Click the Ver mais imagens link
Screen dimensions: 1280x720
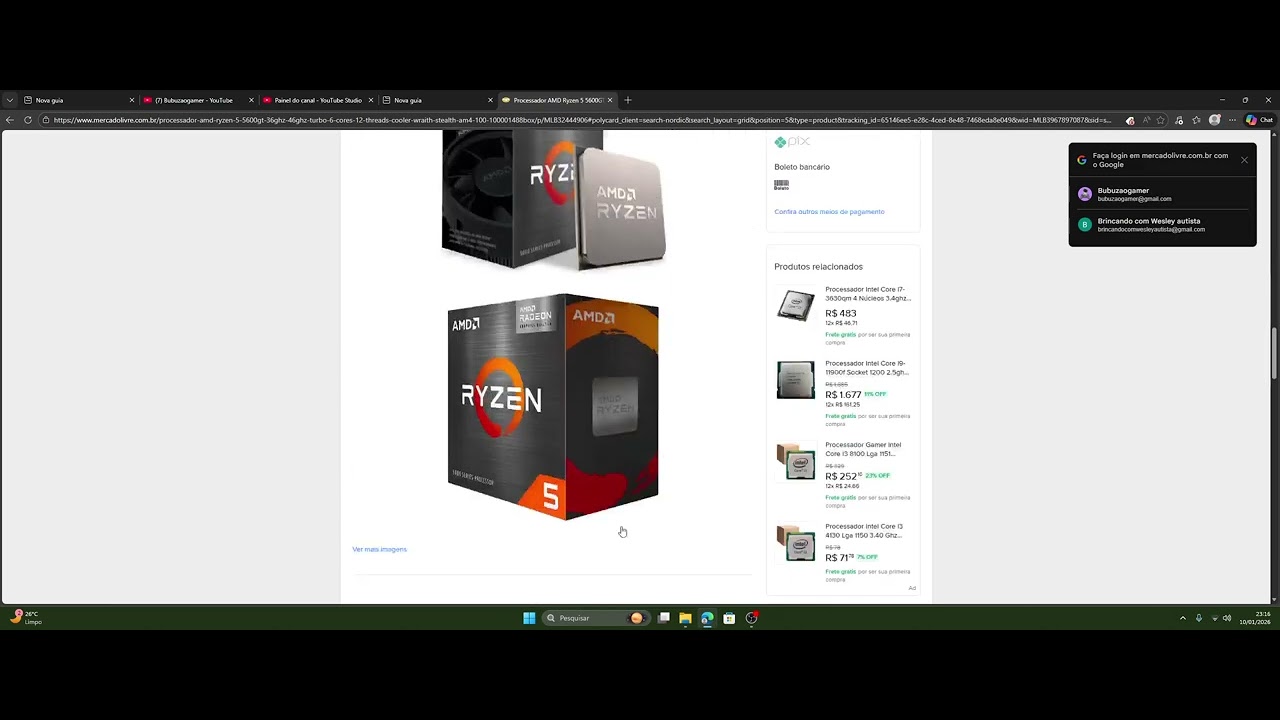point(379,549)
